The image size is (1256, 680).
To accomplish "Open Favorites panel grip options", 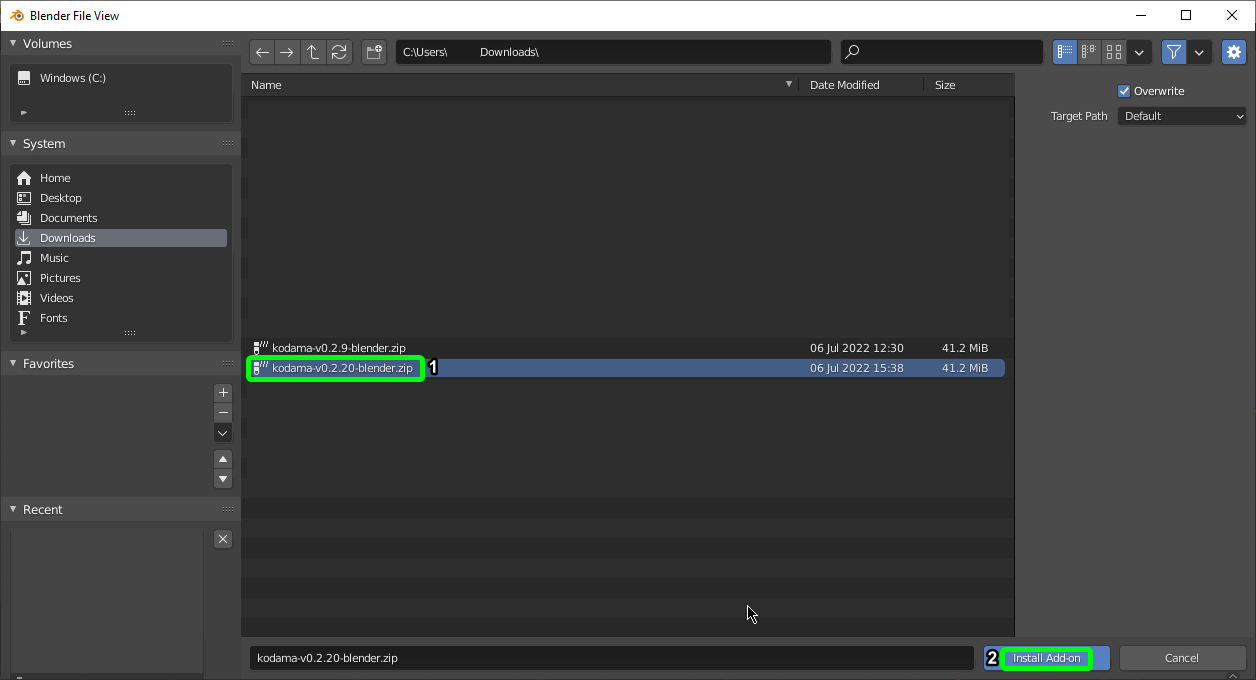I will (228, 364).
